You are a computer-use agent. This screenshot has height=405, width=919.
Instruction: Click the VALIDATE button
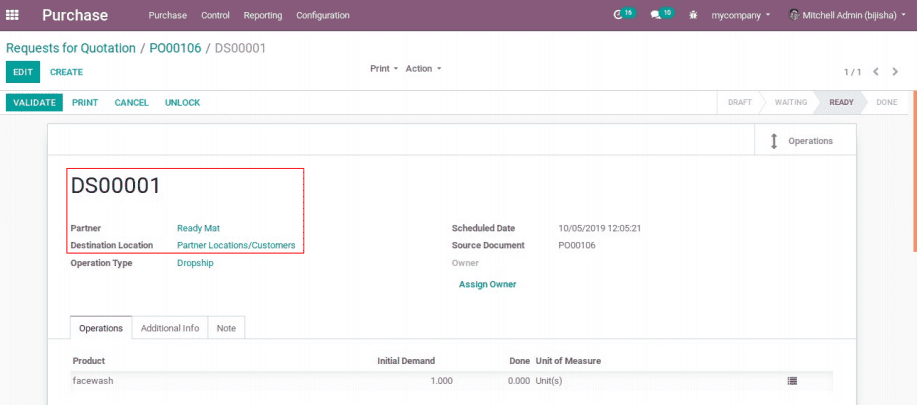point(35,103)
